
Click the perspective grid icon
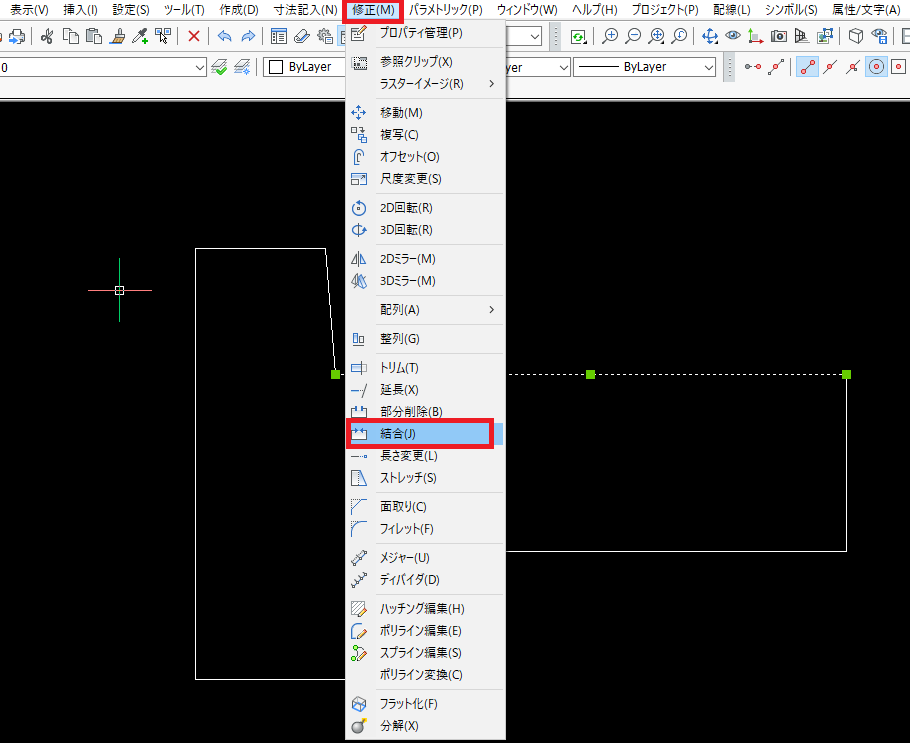tap(801, 37)
